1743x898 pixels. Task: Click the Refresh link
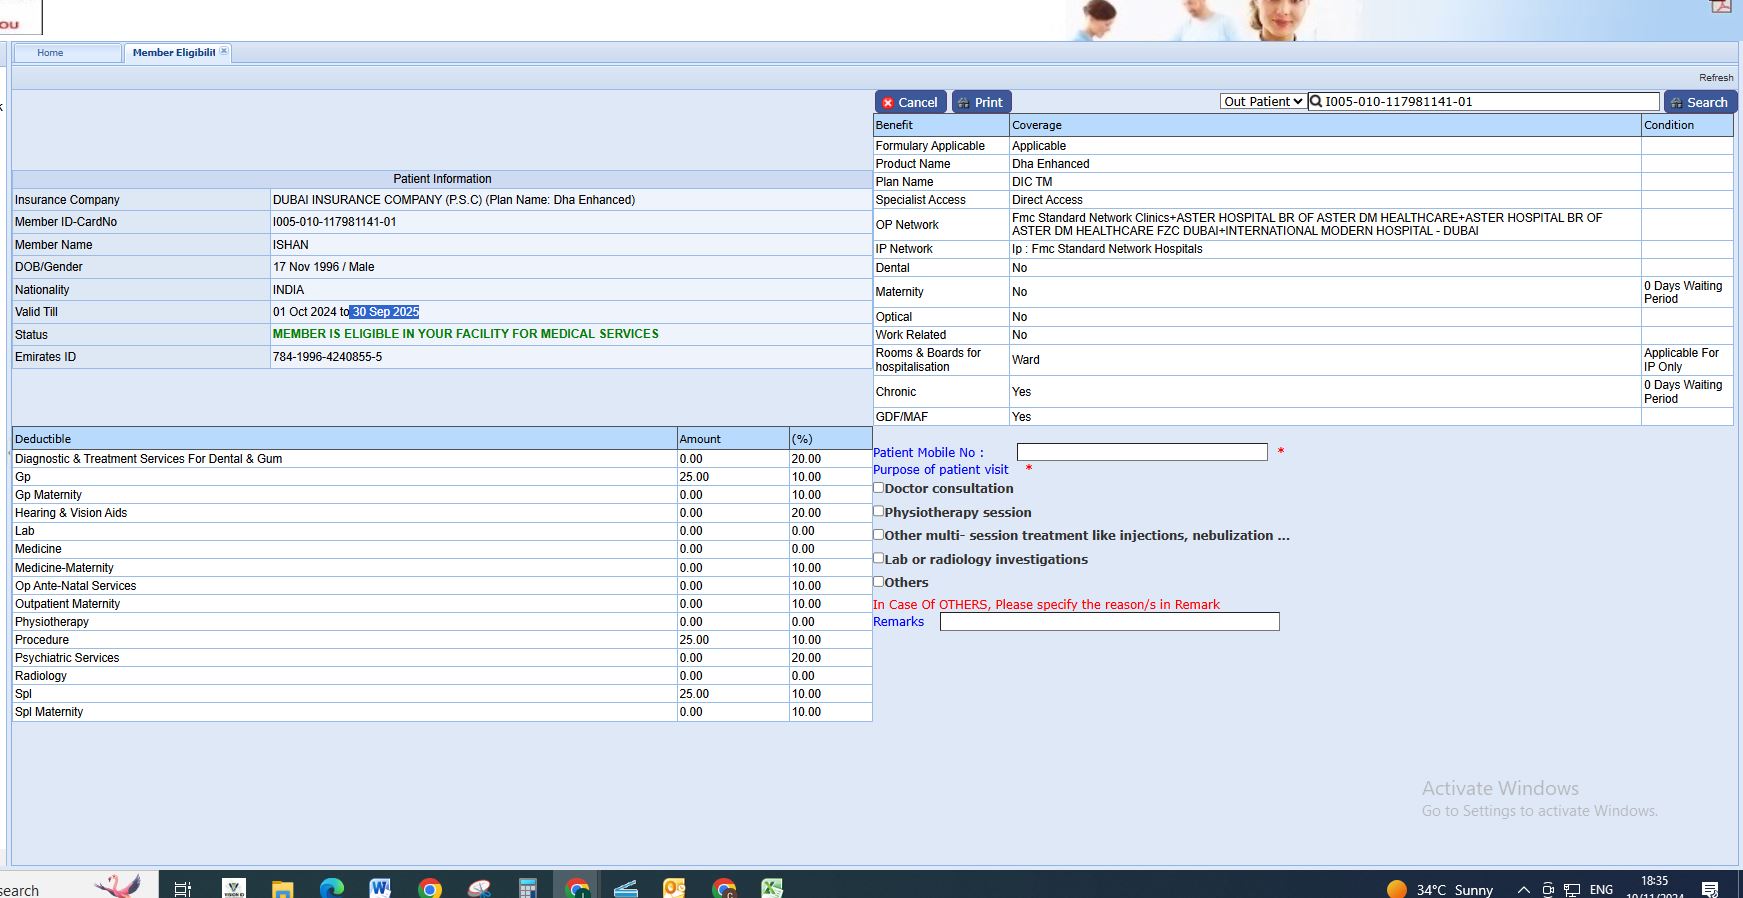1716,77
